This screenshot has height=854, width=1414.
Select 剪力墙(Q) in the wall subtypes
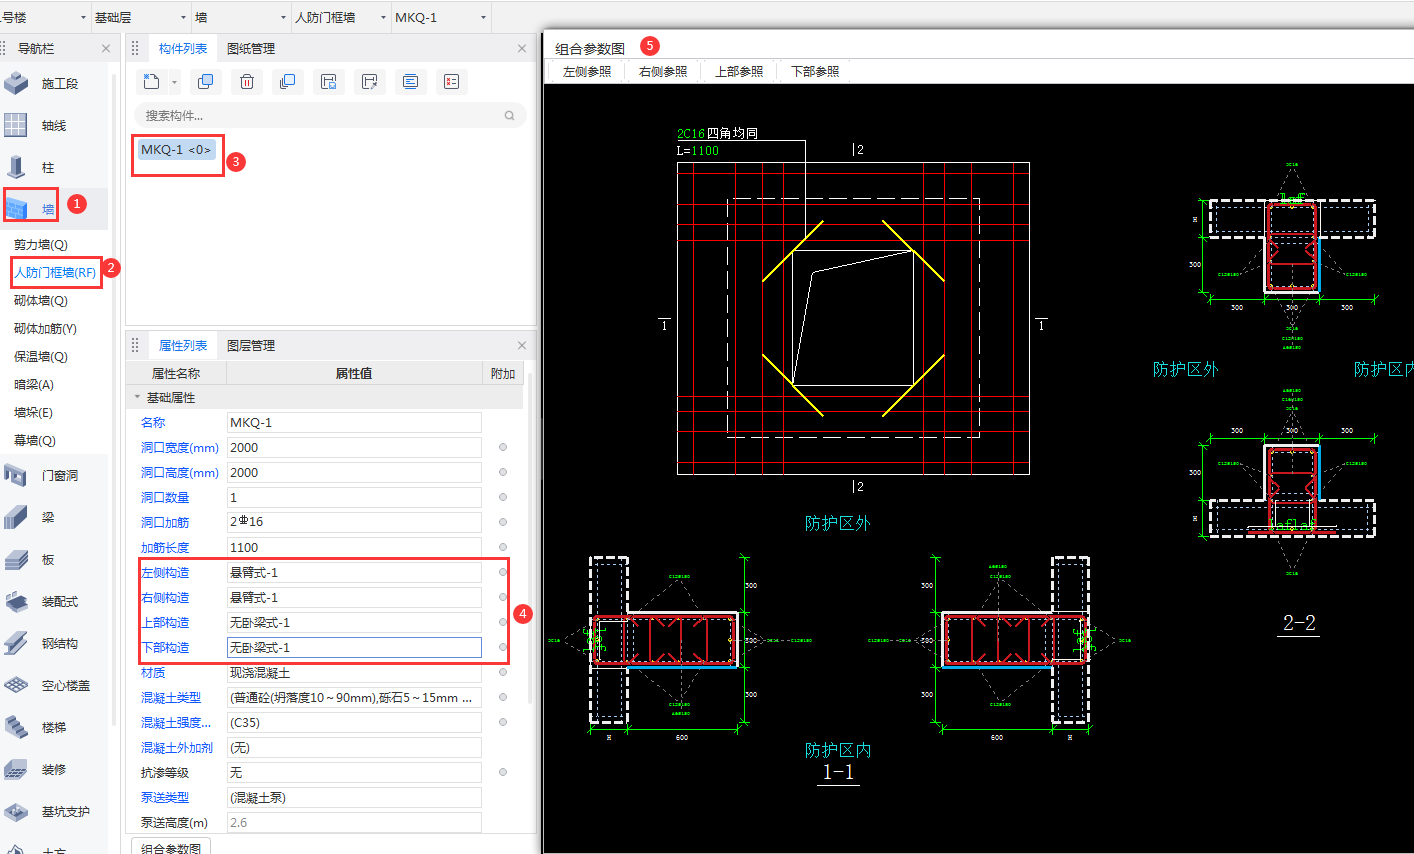click(x=41, y=245)
